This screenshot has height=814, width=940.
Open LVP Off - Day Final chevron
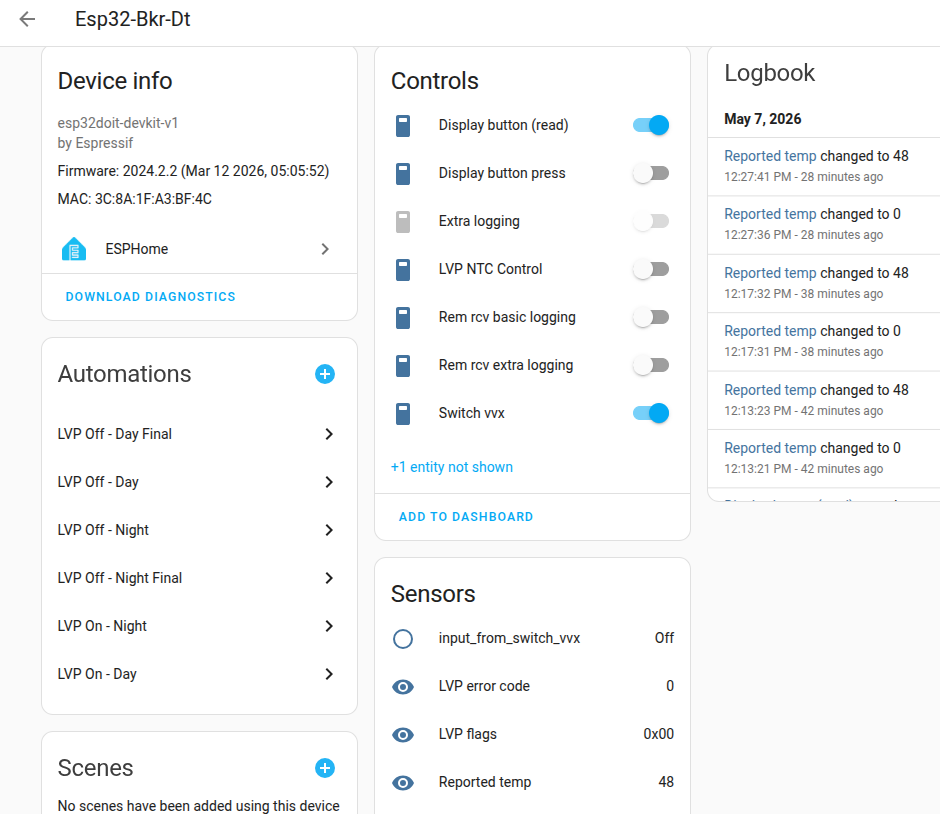tap(329, 434)
